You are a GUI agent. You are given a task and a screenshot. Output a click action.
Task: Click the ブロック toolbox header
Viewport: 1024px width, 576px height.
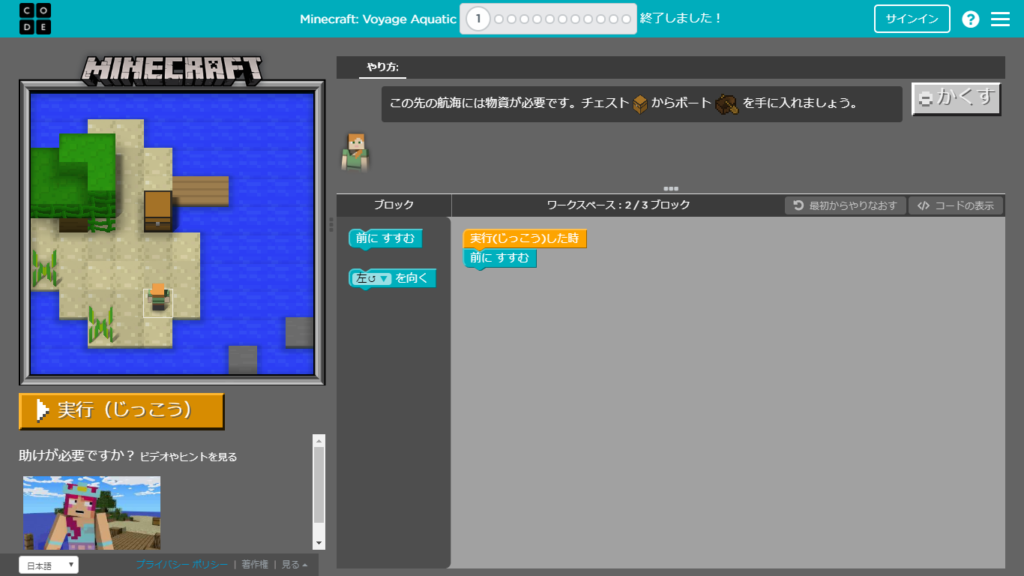point(394,205)
